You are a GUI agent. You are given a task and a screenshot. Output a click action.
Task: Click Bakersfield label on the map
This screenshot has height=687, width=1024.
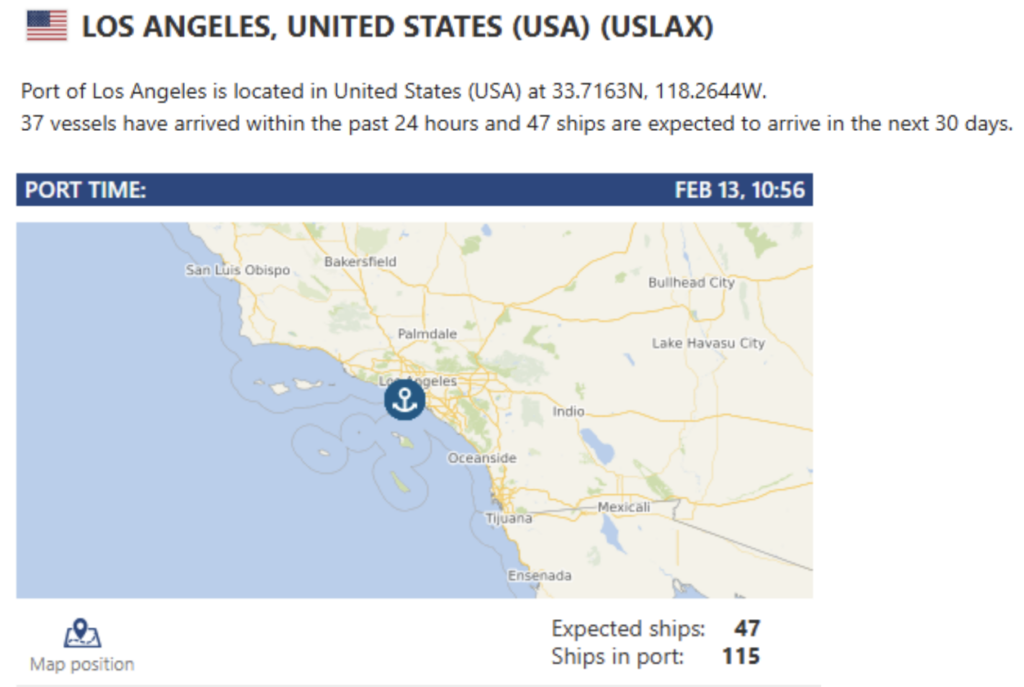(x=360, y=261)
